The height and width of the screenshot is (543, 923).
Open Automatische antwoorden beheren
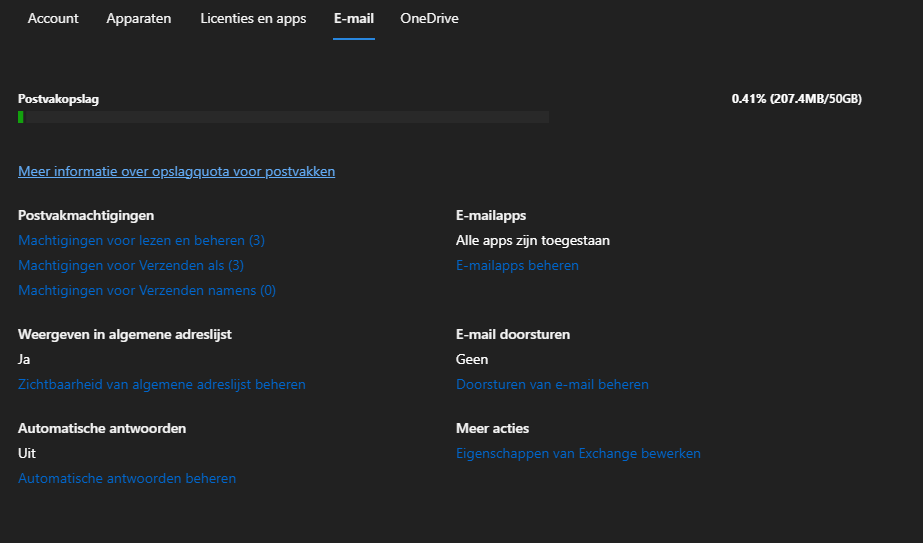(127, 478)
